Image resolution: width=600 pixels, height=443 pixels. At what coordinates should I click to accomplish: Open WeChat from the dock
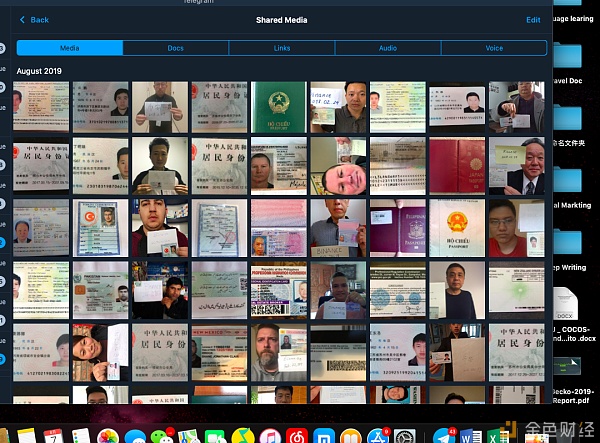162,436
